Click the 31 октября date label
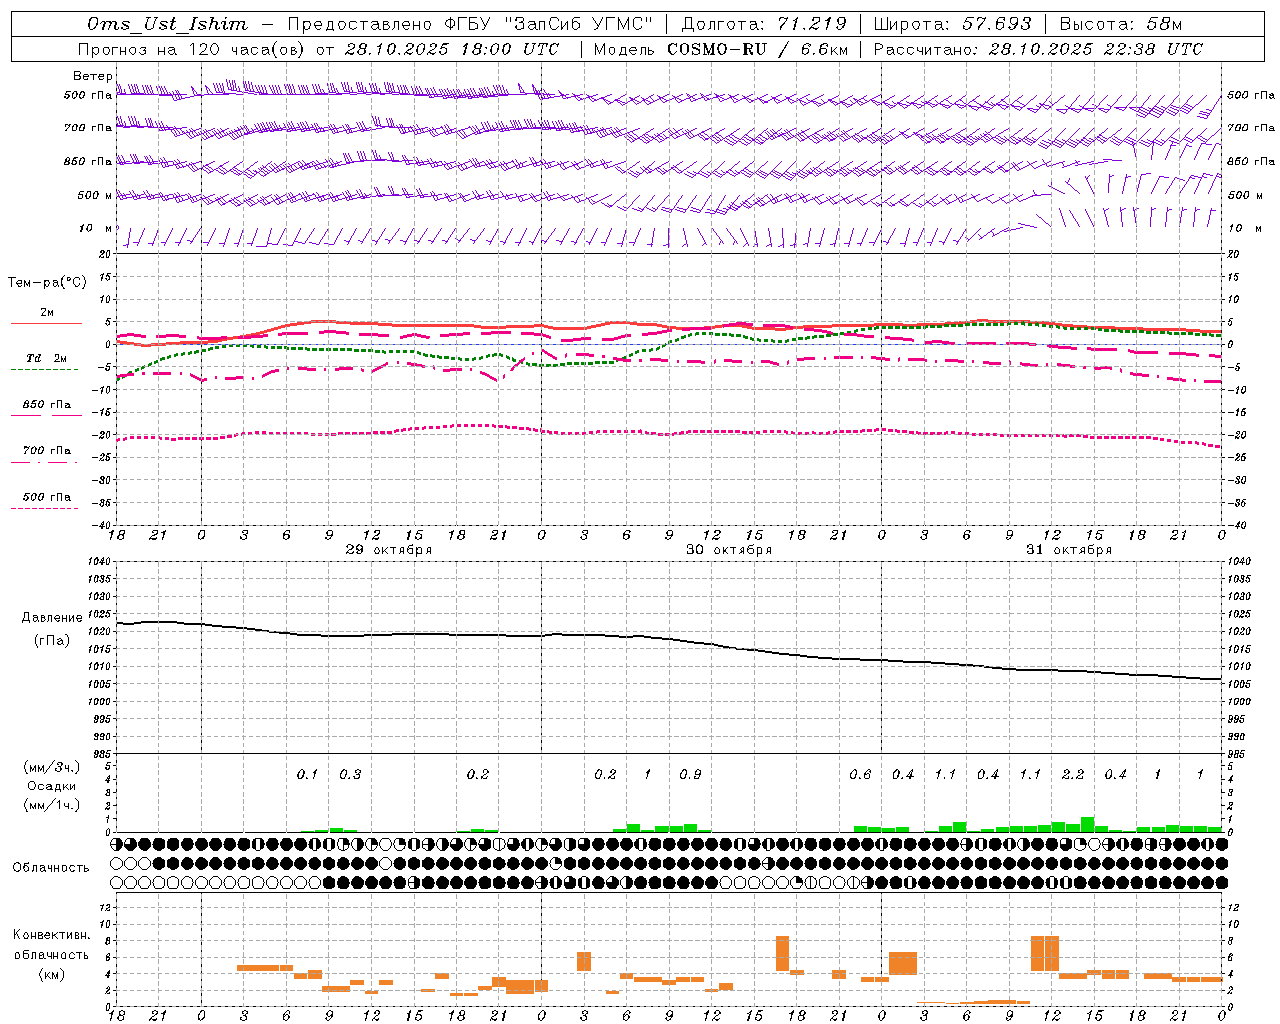 (x=1068, y=549)
